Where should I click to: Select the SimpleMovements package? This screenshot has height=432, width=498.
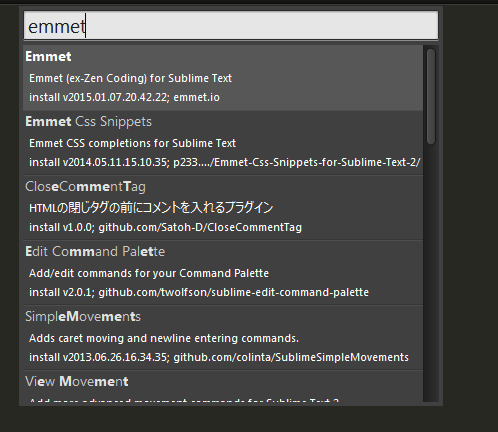(223, 338)
